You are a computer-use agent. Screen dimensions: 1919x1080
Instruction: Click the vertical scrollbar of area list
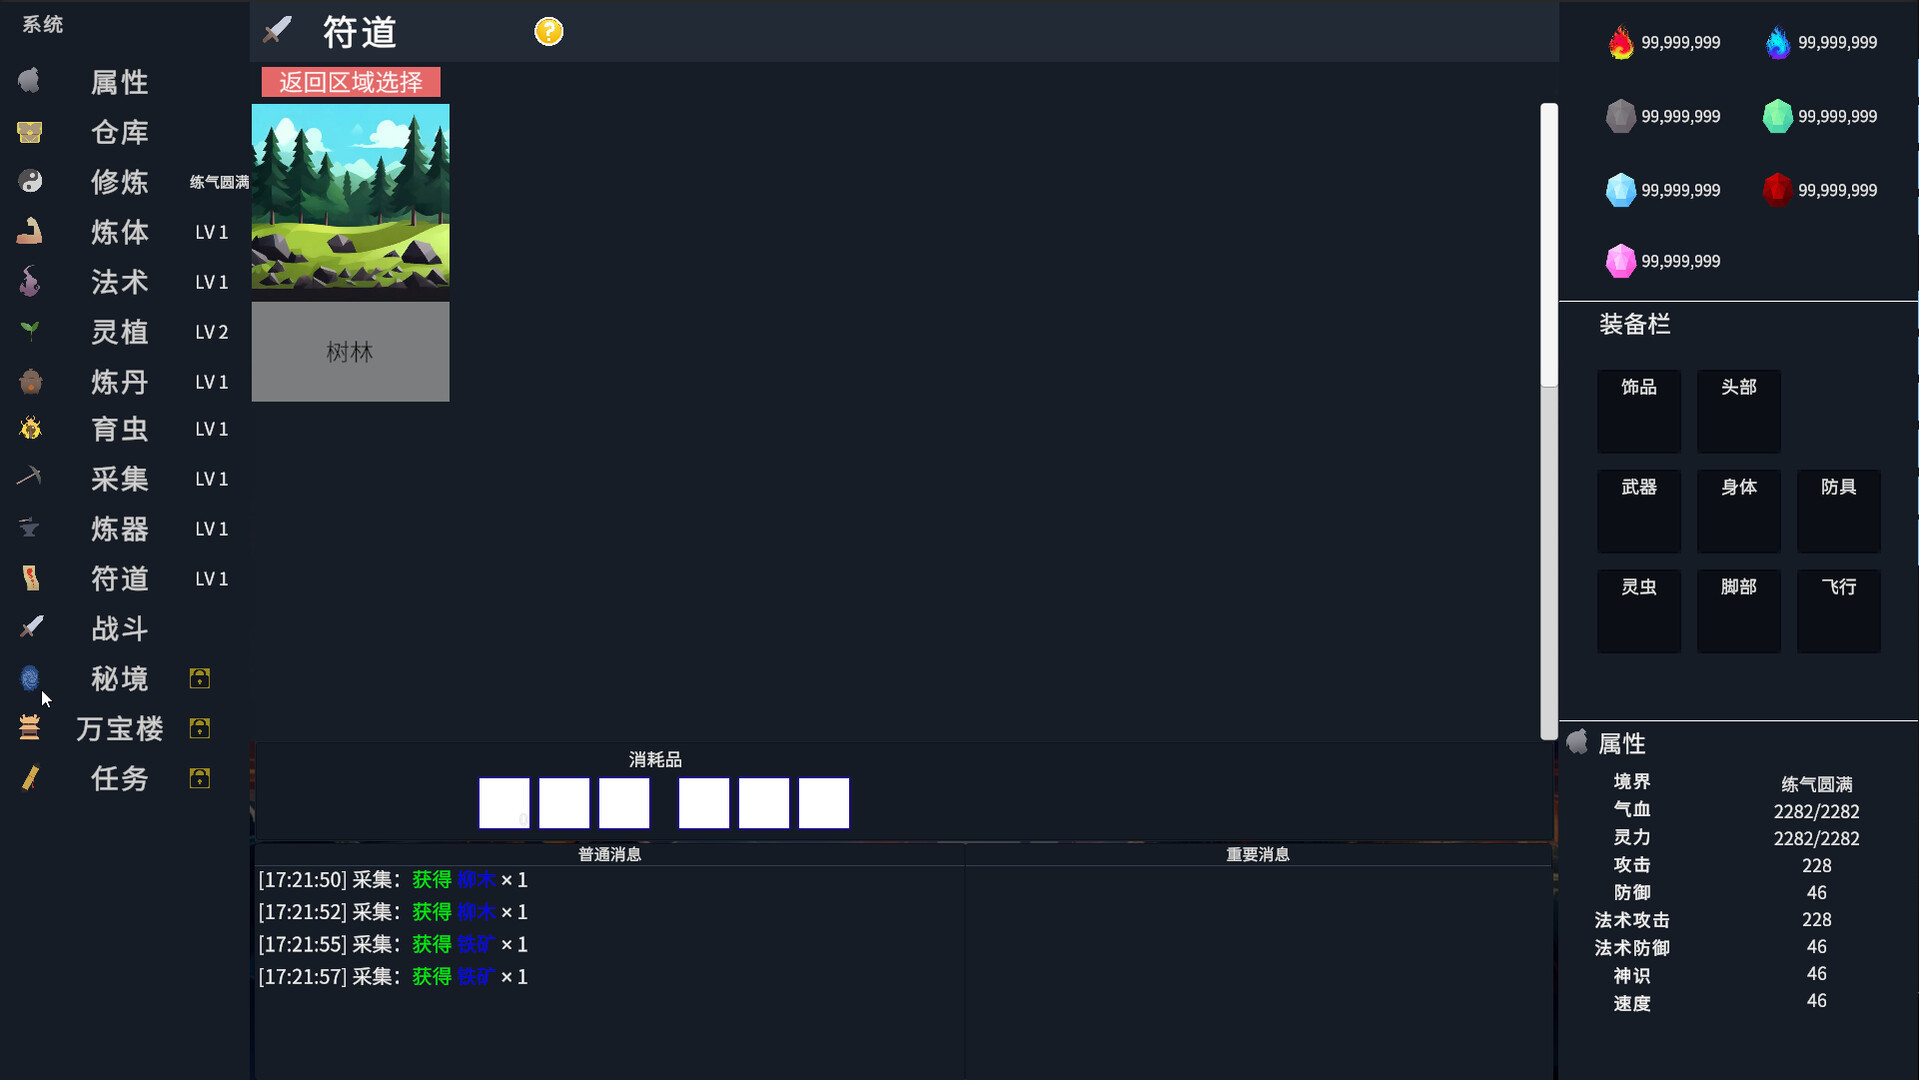tap(1549, 245)
